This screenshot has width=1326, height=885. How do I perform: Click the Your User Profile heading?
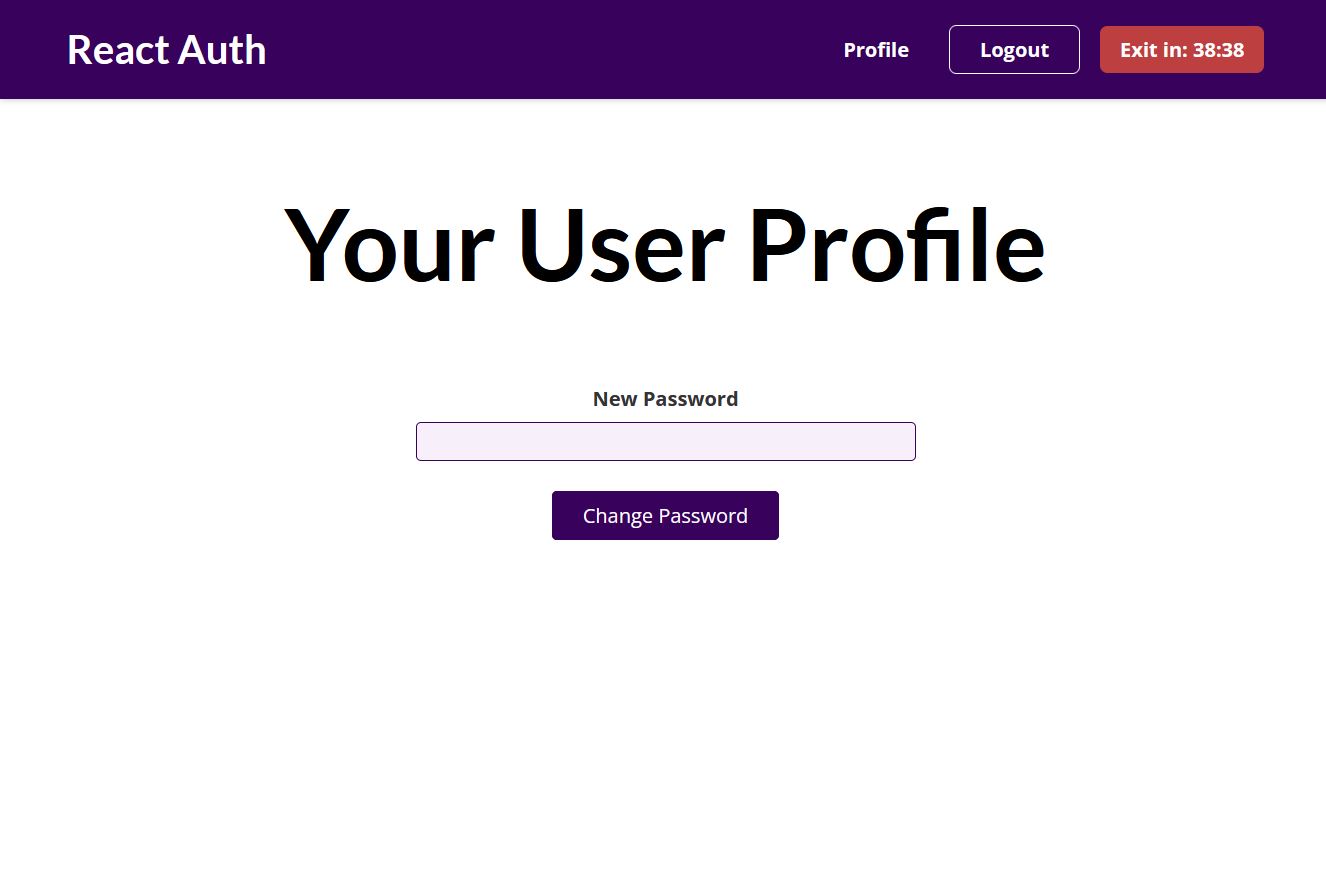tap(665, 243)
